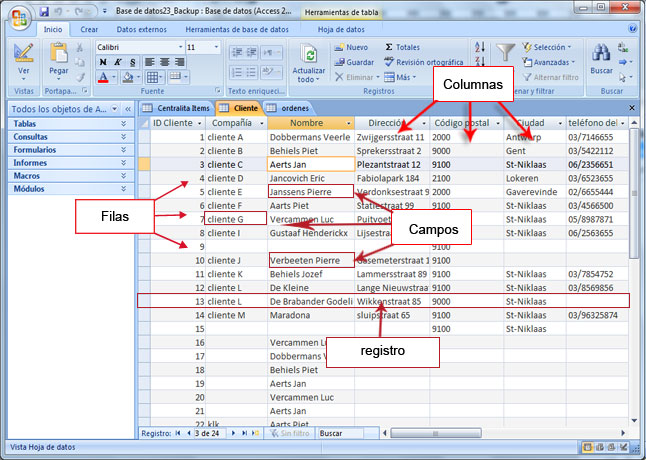
Task: Open the Datos externos ribbon tab
Action: coord(138,29)
